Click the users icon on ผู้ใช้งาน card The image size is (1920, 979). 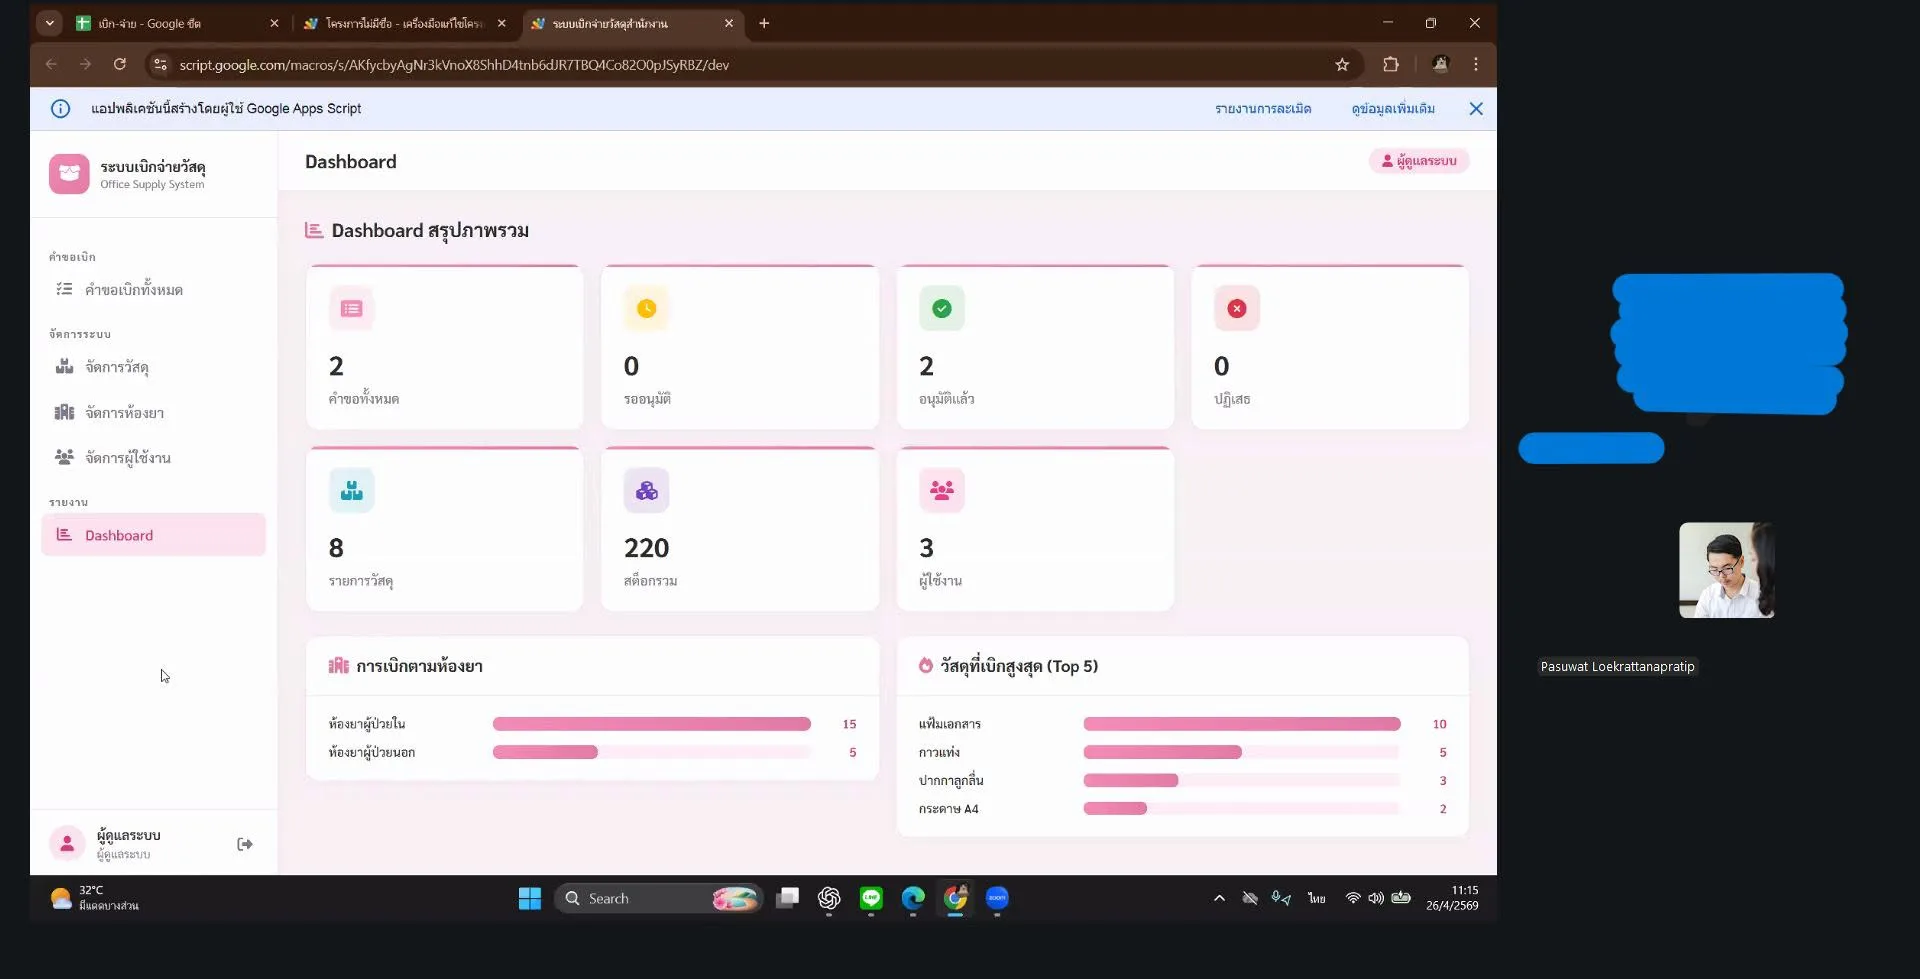click(x=941, y=491)
